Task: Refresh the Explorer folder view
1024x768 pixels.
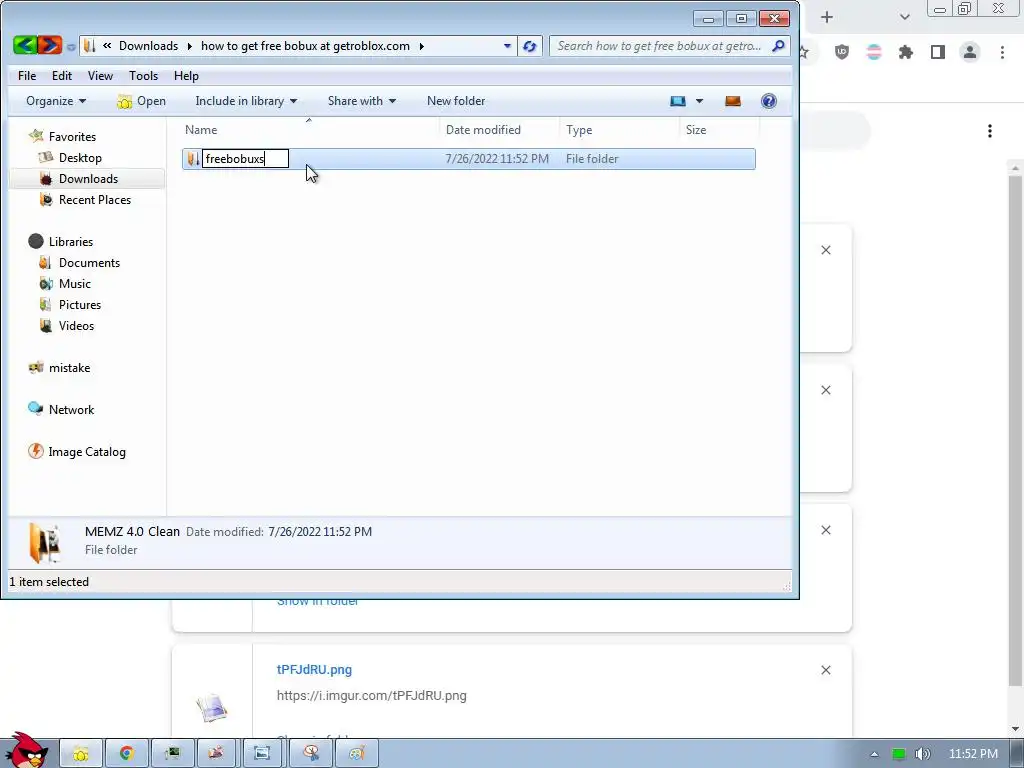Action: point(530,46)
